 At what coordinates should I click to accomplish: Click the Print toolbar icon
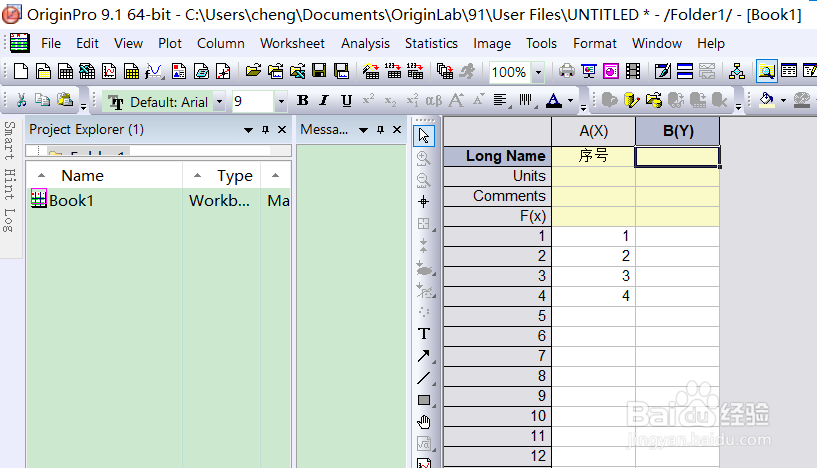tap(566, 71)
